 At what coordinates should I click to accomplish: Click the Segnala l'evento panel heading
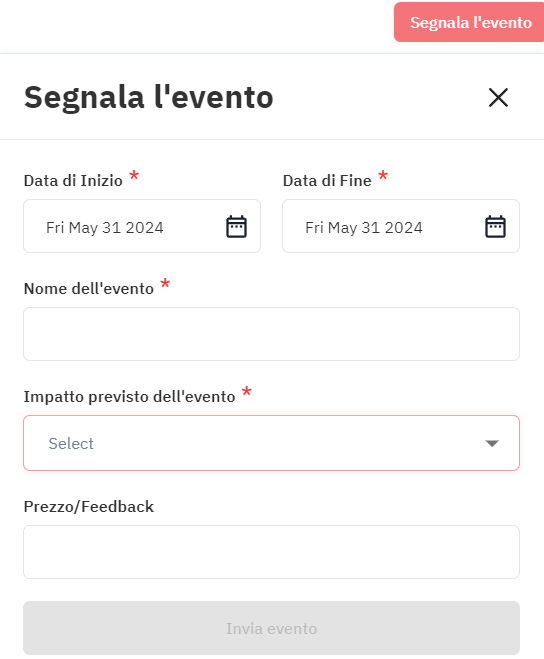click(x=149, y=98)
